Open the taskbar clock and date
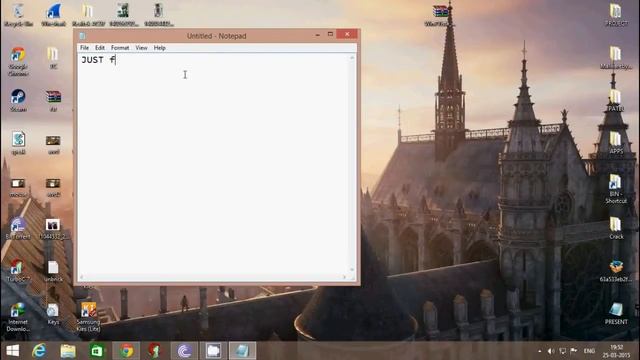This screenshot has height=360, width=640. click(x=617, y=351)
